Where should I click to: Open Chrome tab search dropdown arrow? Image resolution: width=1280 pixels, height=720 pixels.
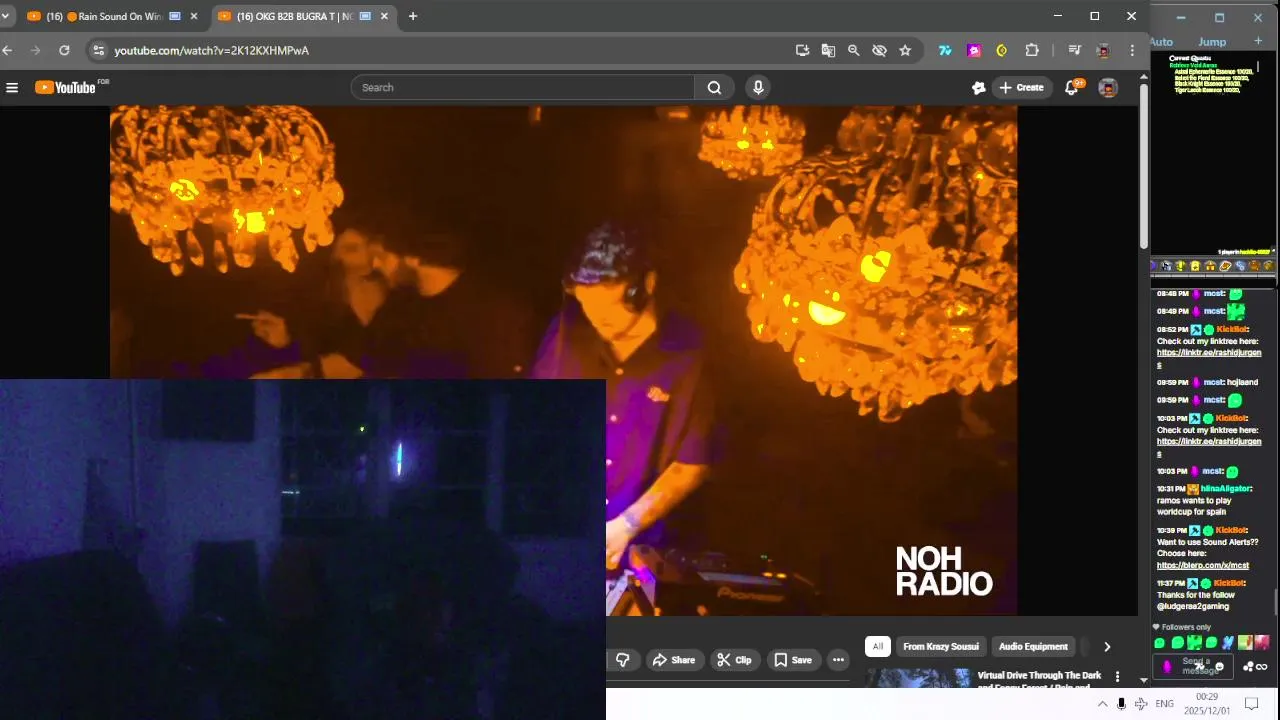coord(5,16)
